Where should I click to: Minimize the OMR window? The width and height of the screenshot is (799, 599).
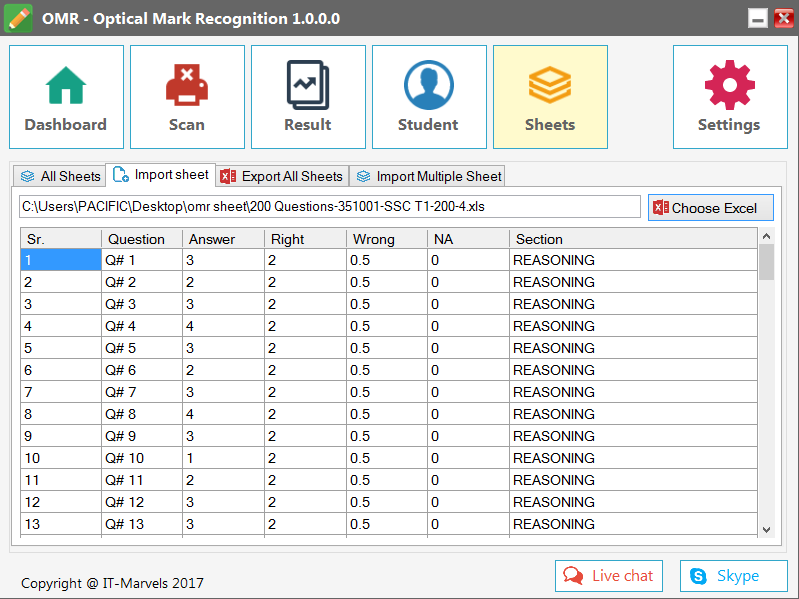[758, 19]
